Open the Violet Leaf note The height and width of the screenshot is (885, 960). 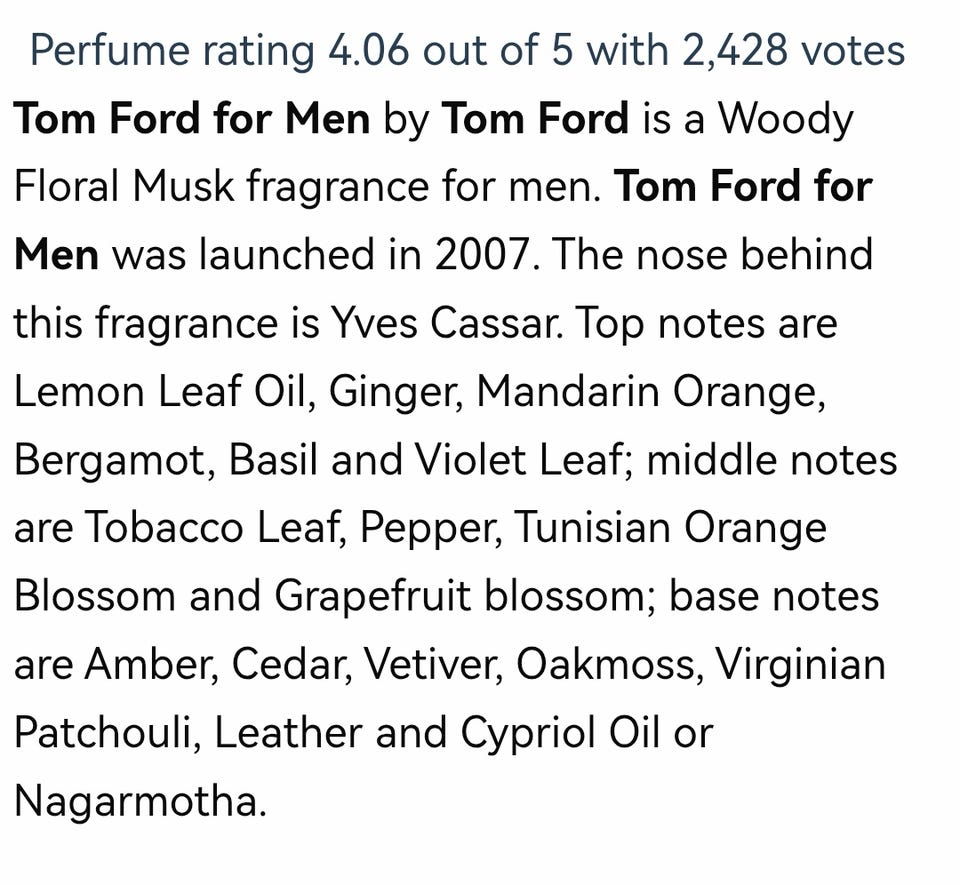pos(523,460)
